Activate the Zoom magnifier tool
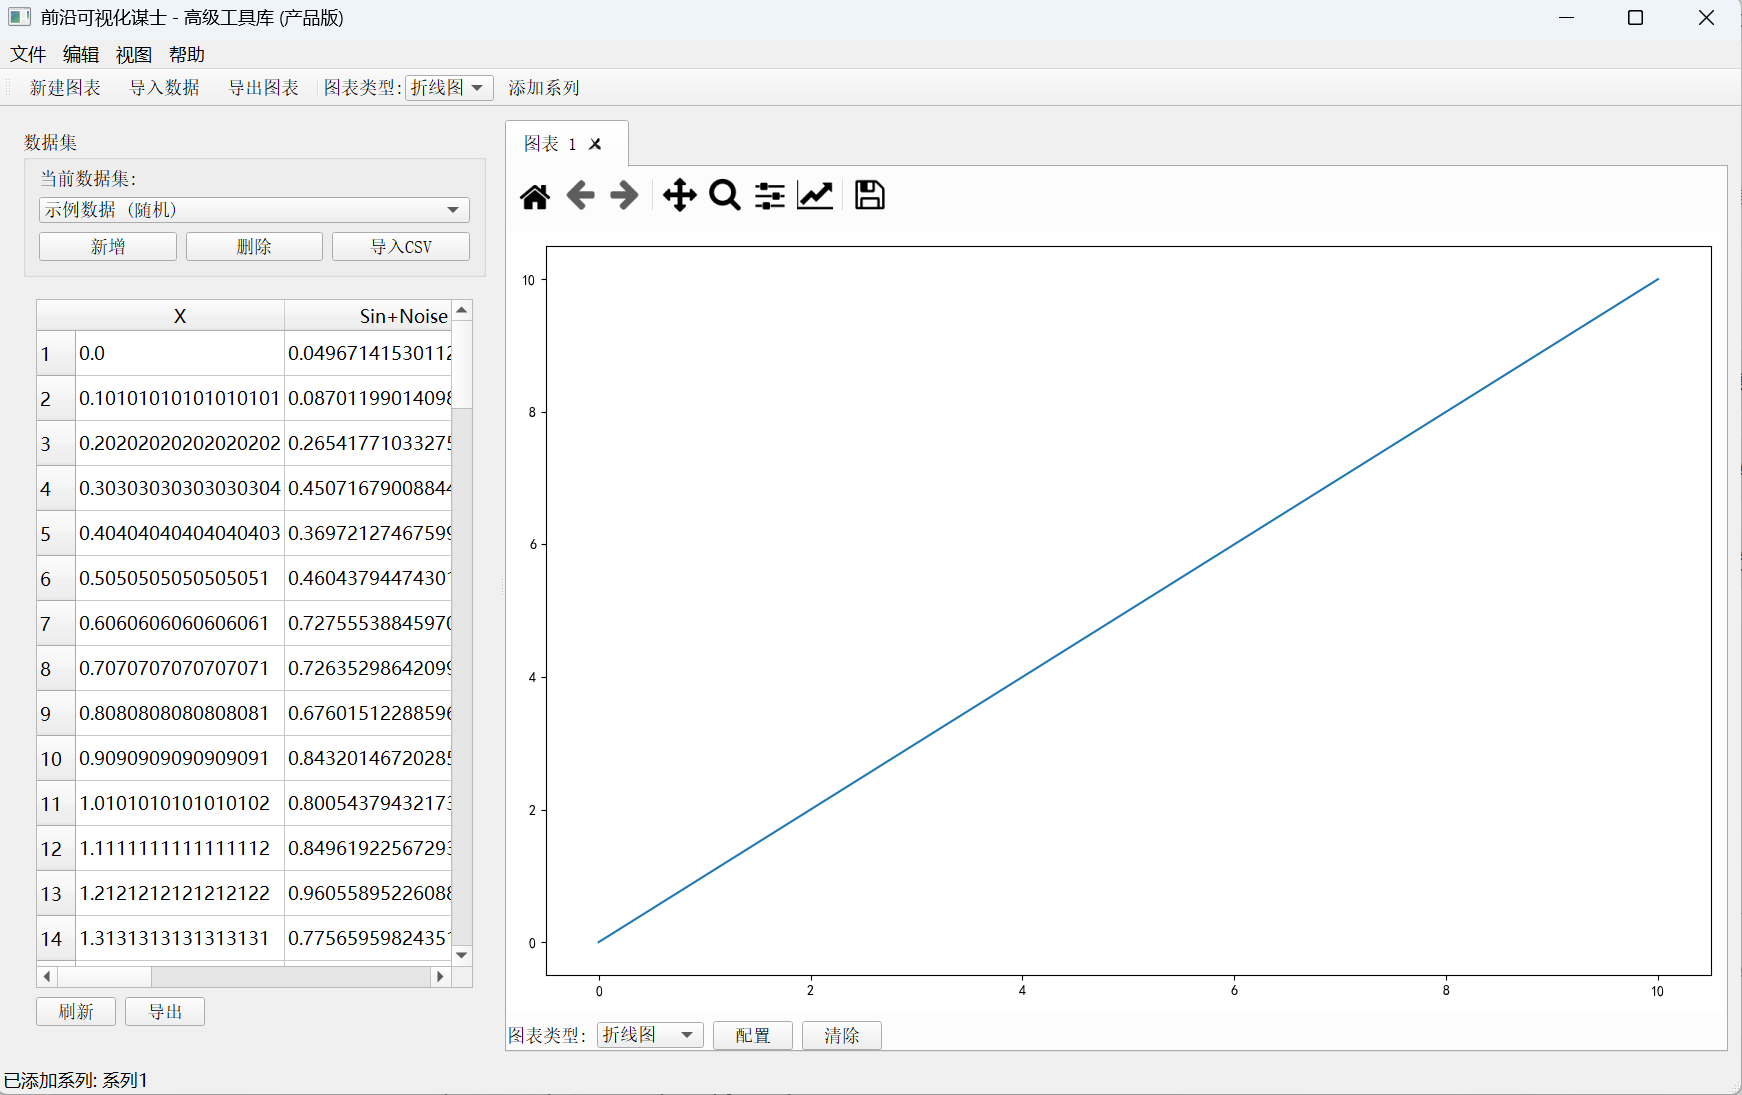1742x1095 pixels. (x=724, y=195)
